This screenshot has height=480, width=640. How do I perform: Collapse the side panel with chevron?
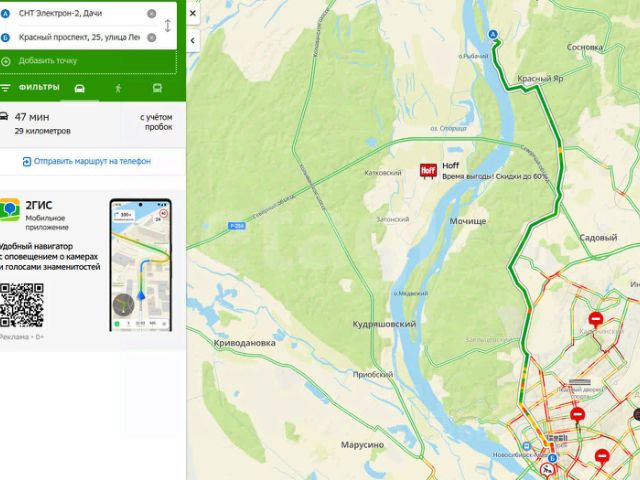point(193,40)
